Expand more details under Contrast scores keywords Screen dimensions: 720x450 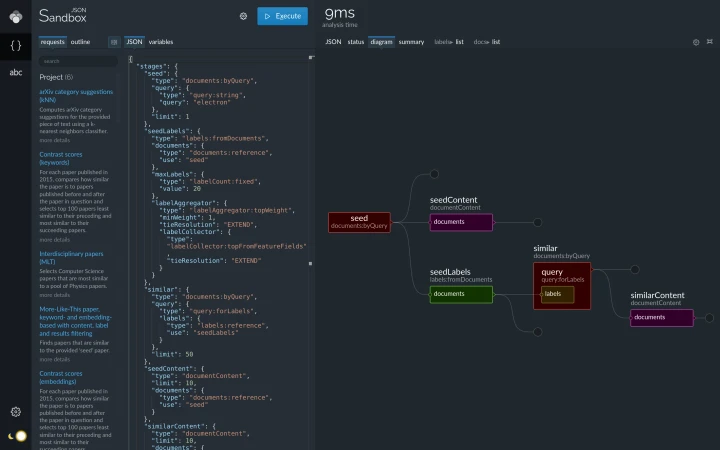click(x=55, y=240)
